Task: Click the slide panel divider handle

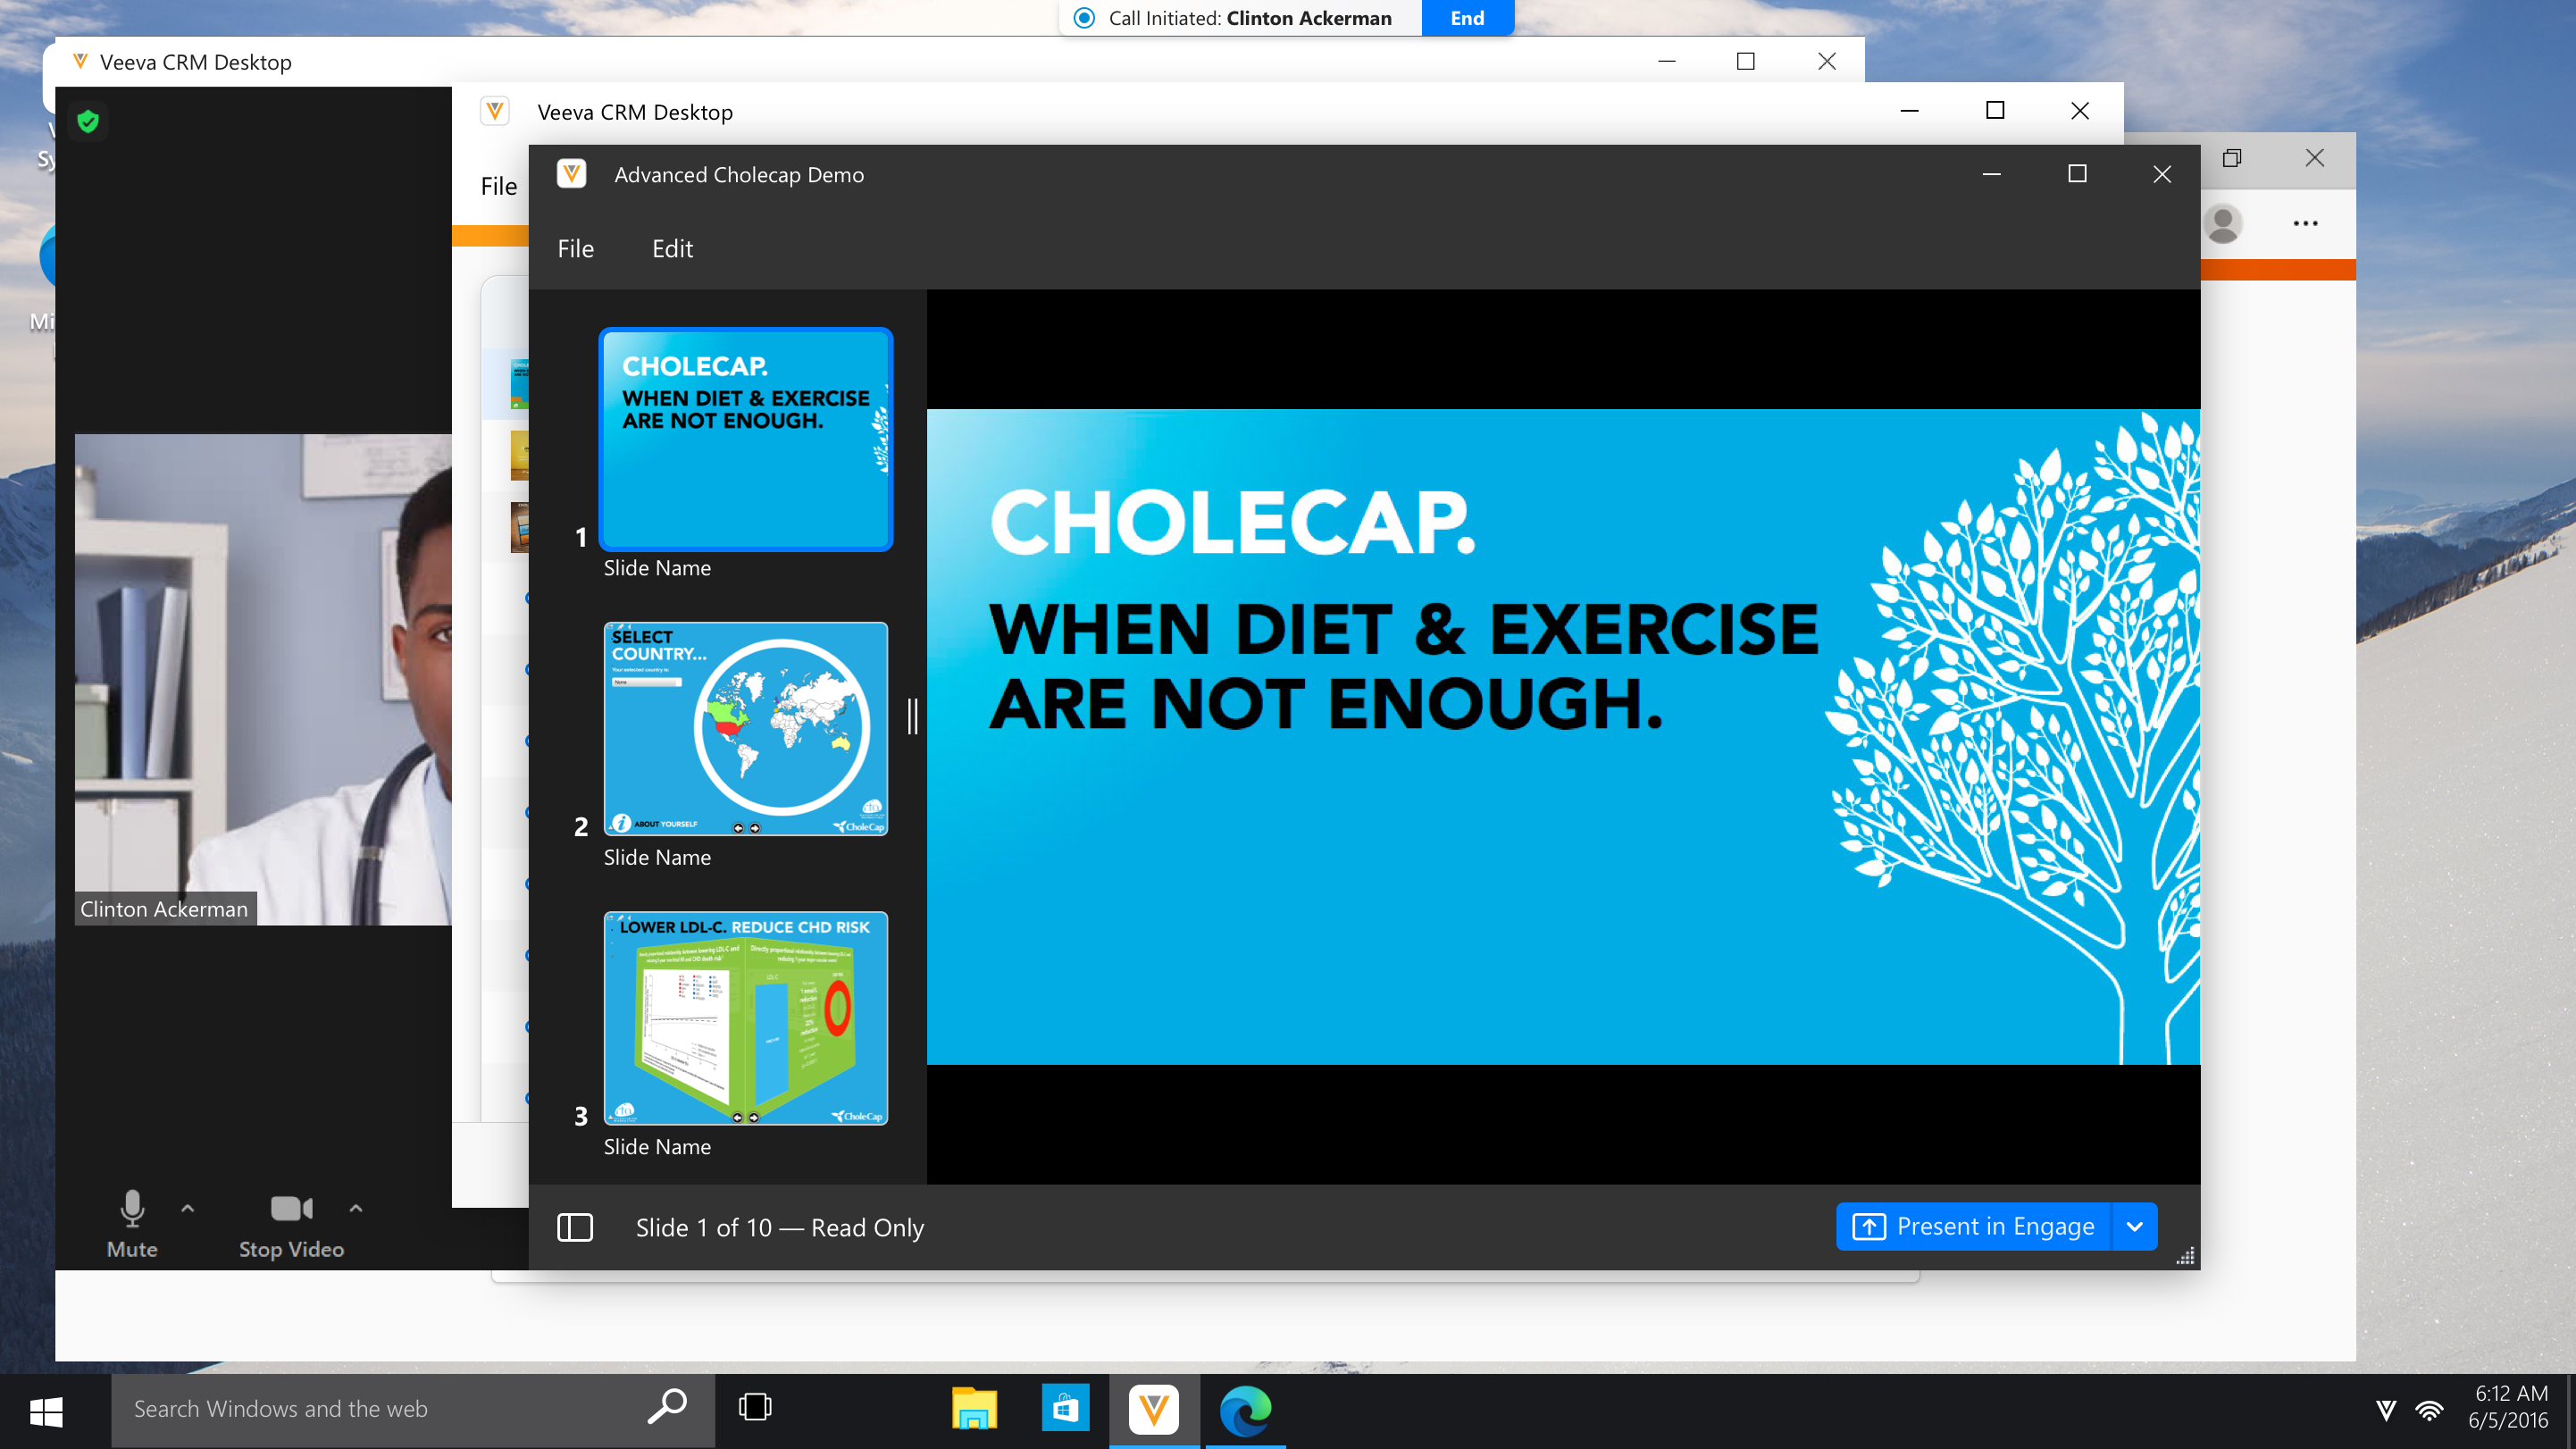Action: 912,717
